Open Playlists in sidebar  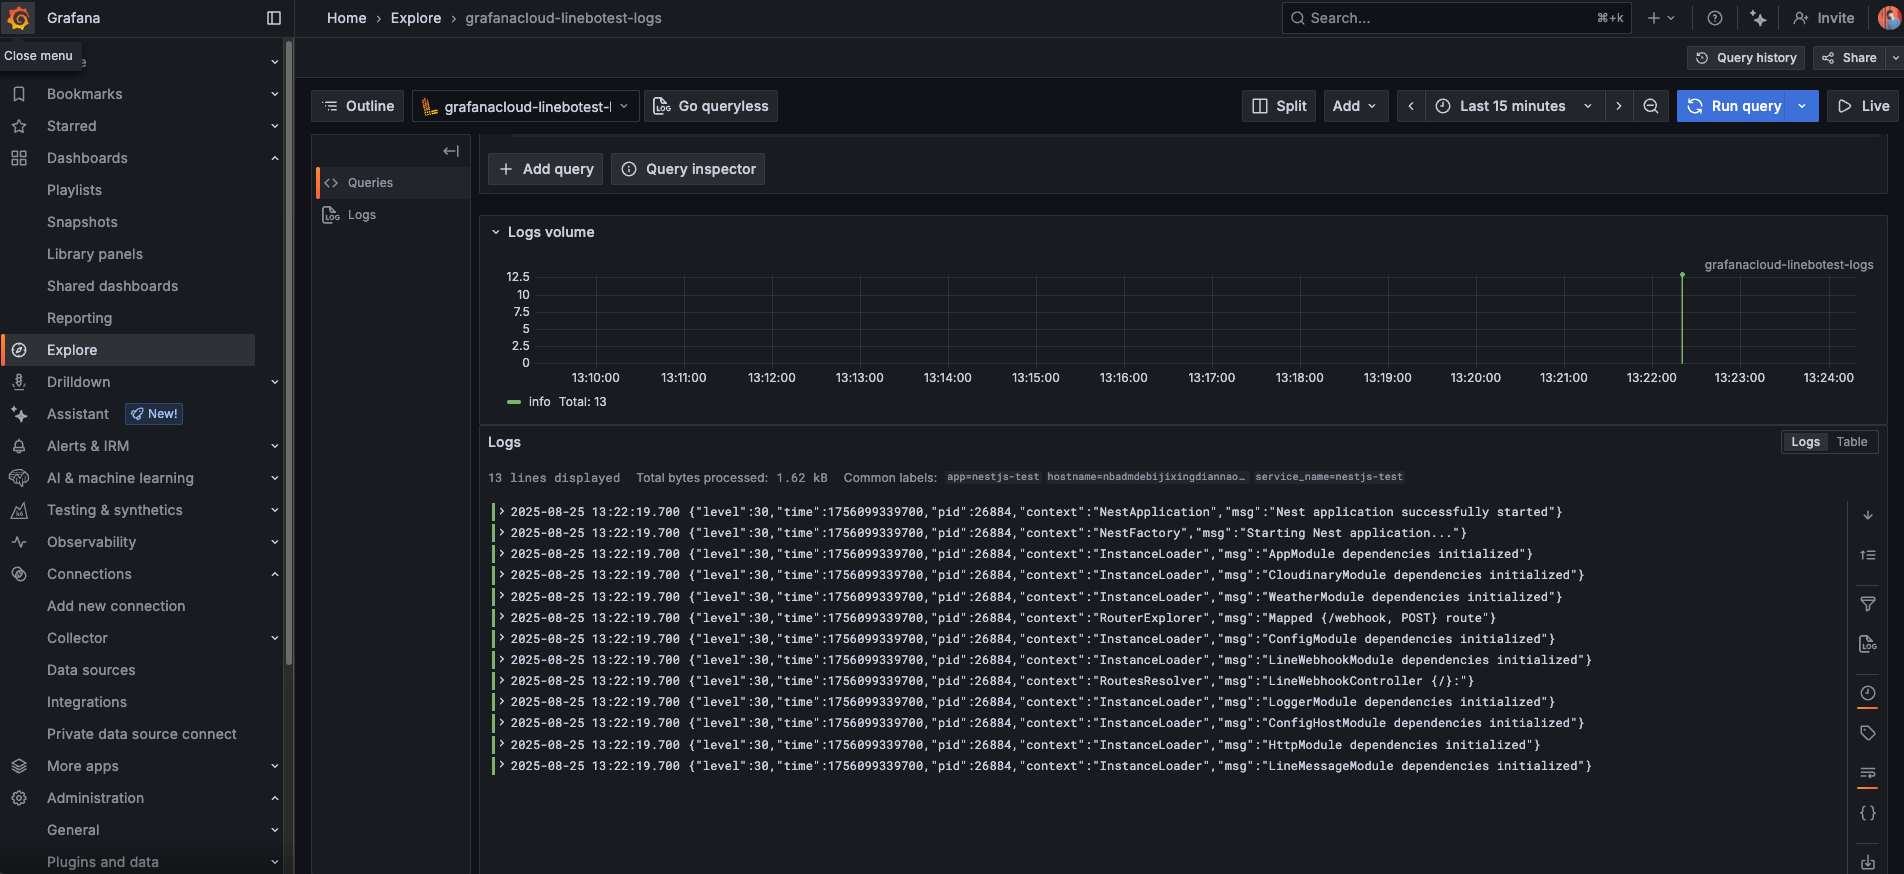point(74,190)
